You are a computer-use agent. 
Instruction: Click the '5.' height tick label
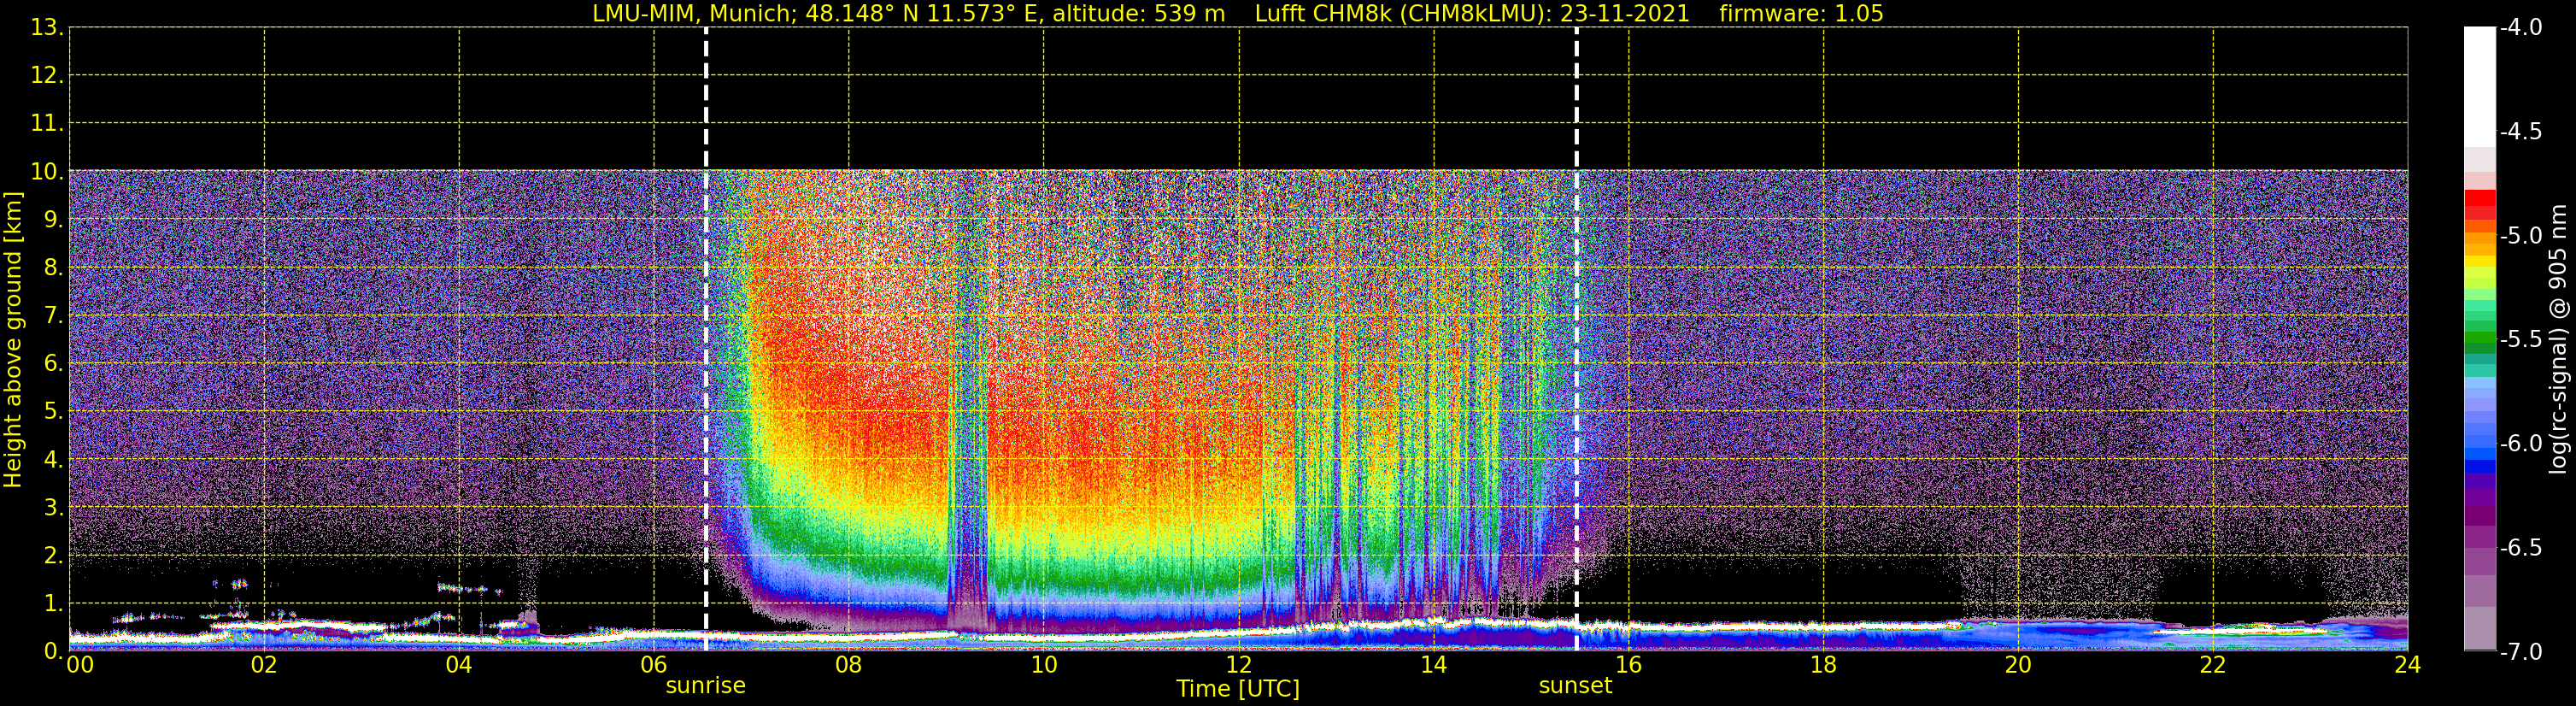pos(53,412)
